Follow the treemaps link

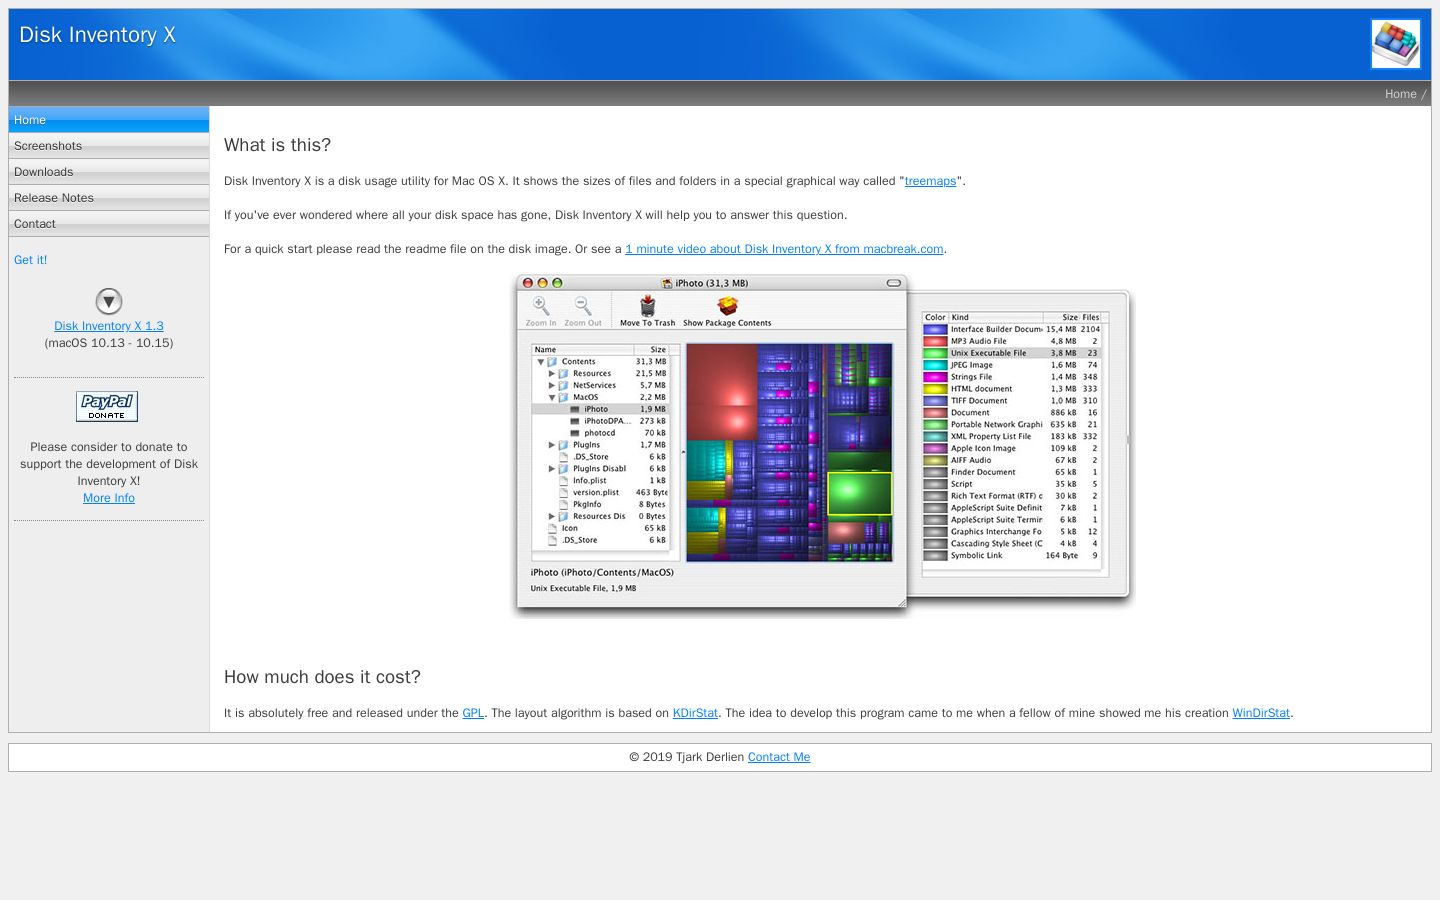tap(930, 181)
